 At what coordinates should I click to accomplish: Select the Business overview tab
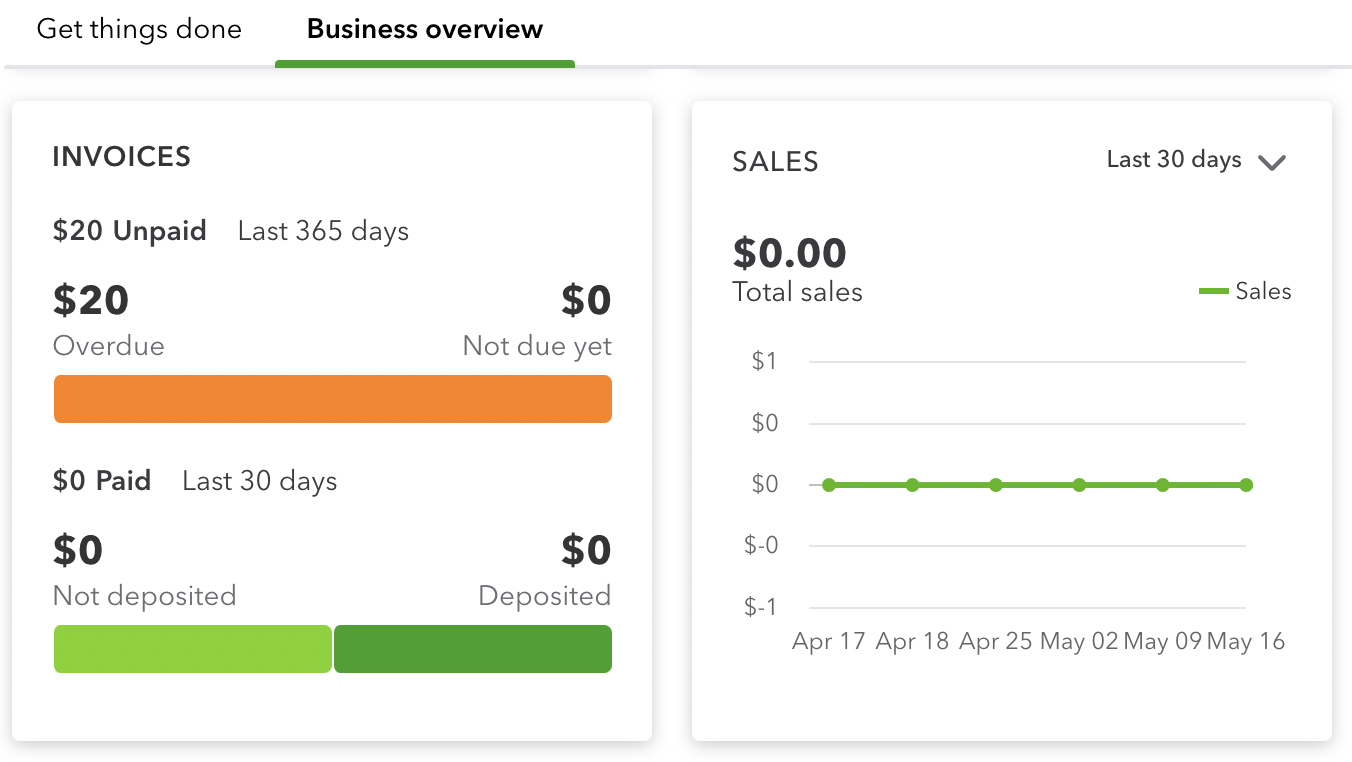coord(425,29)
